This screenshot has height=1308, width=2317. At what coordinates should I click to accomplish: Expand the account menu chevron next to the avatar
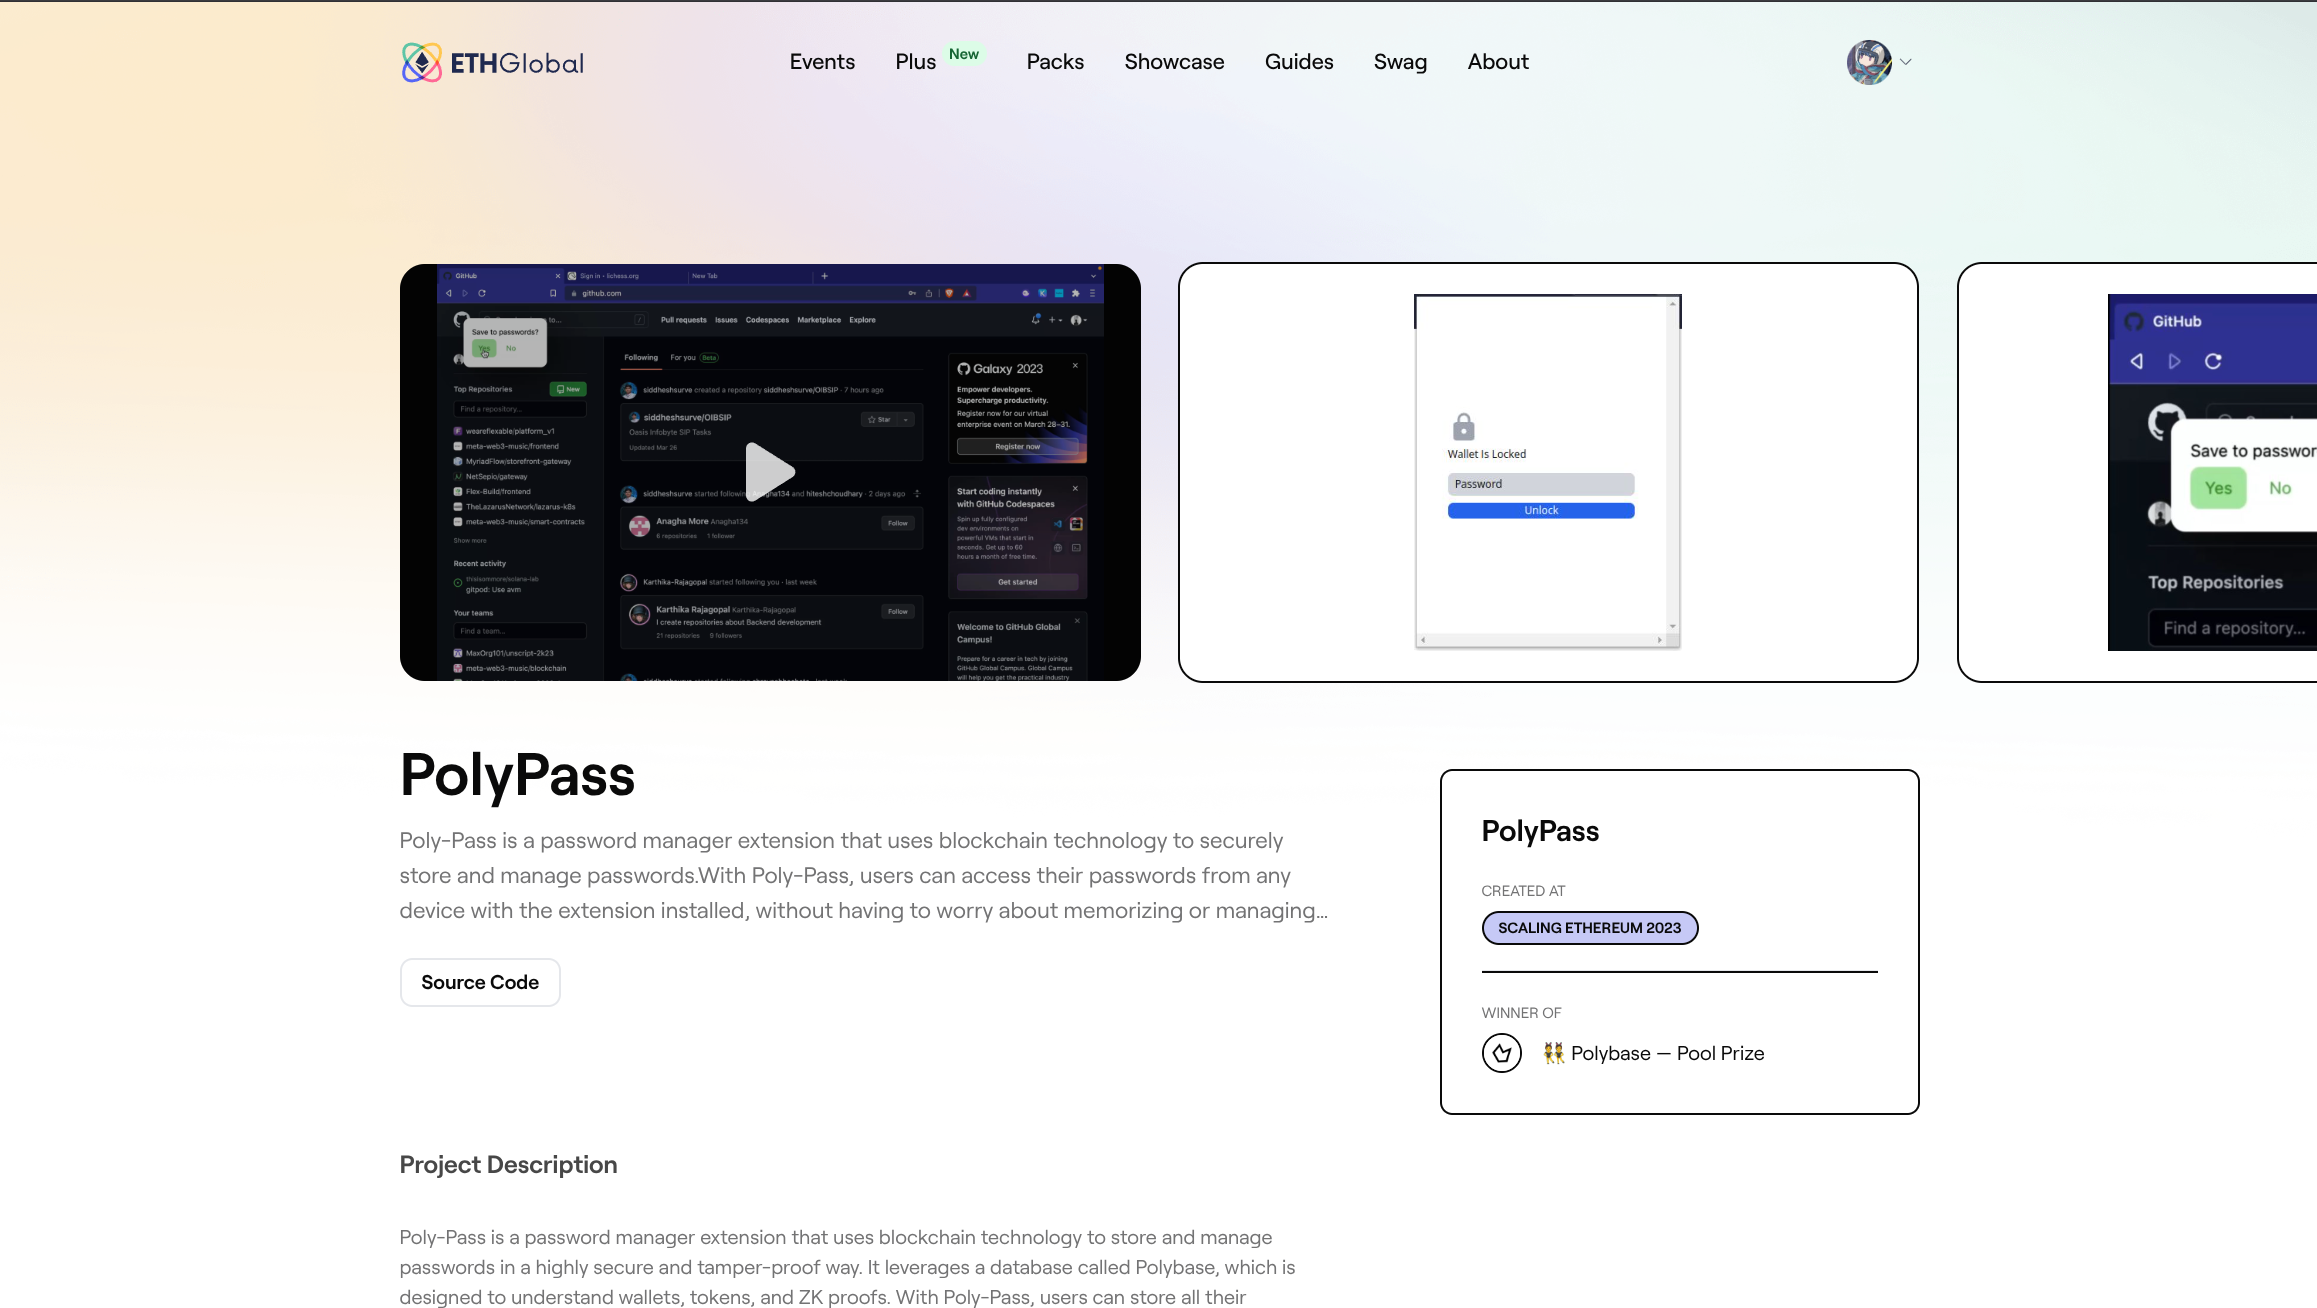click(1906, 62)
